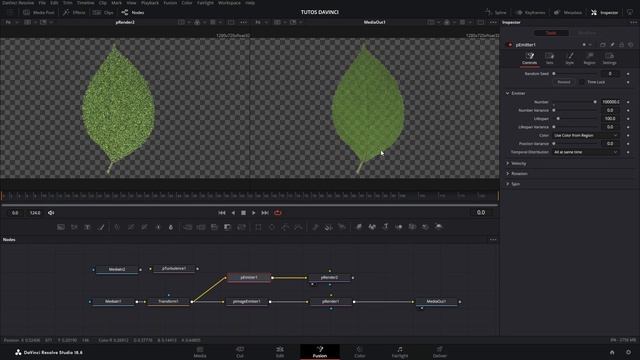Image resolution: width=640 pixels, height=360 pixels.
Task: Open the Workspace menu
Action: point(229,3)
